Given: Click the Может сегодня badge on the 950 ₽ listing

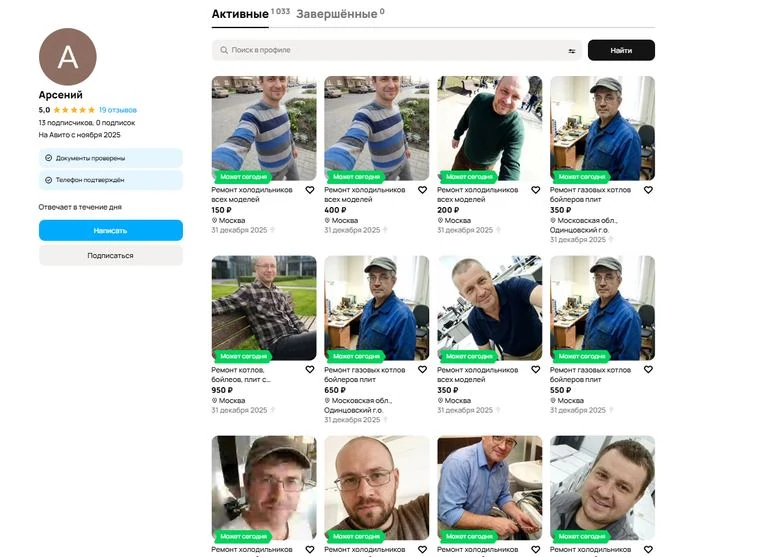Looking at the screenshot, I should point(243,356).
